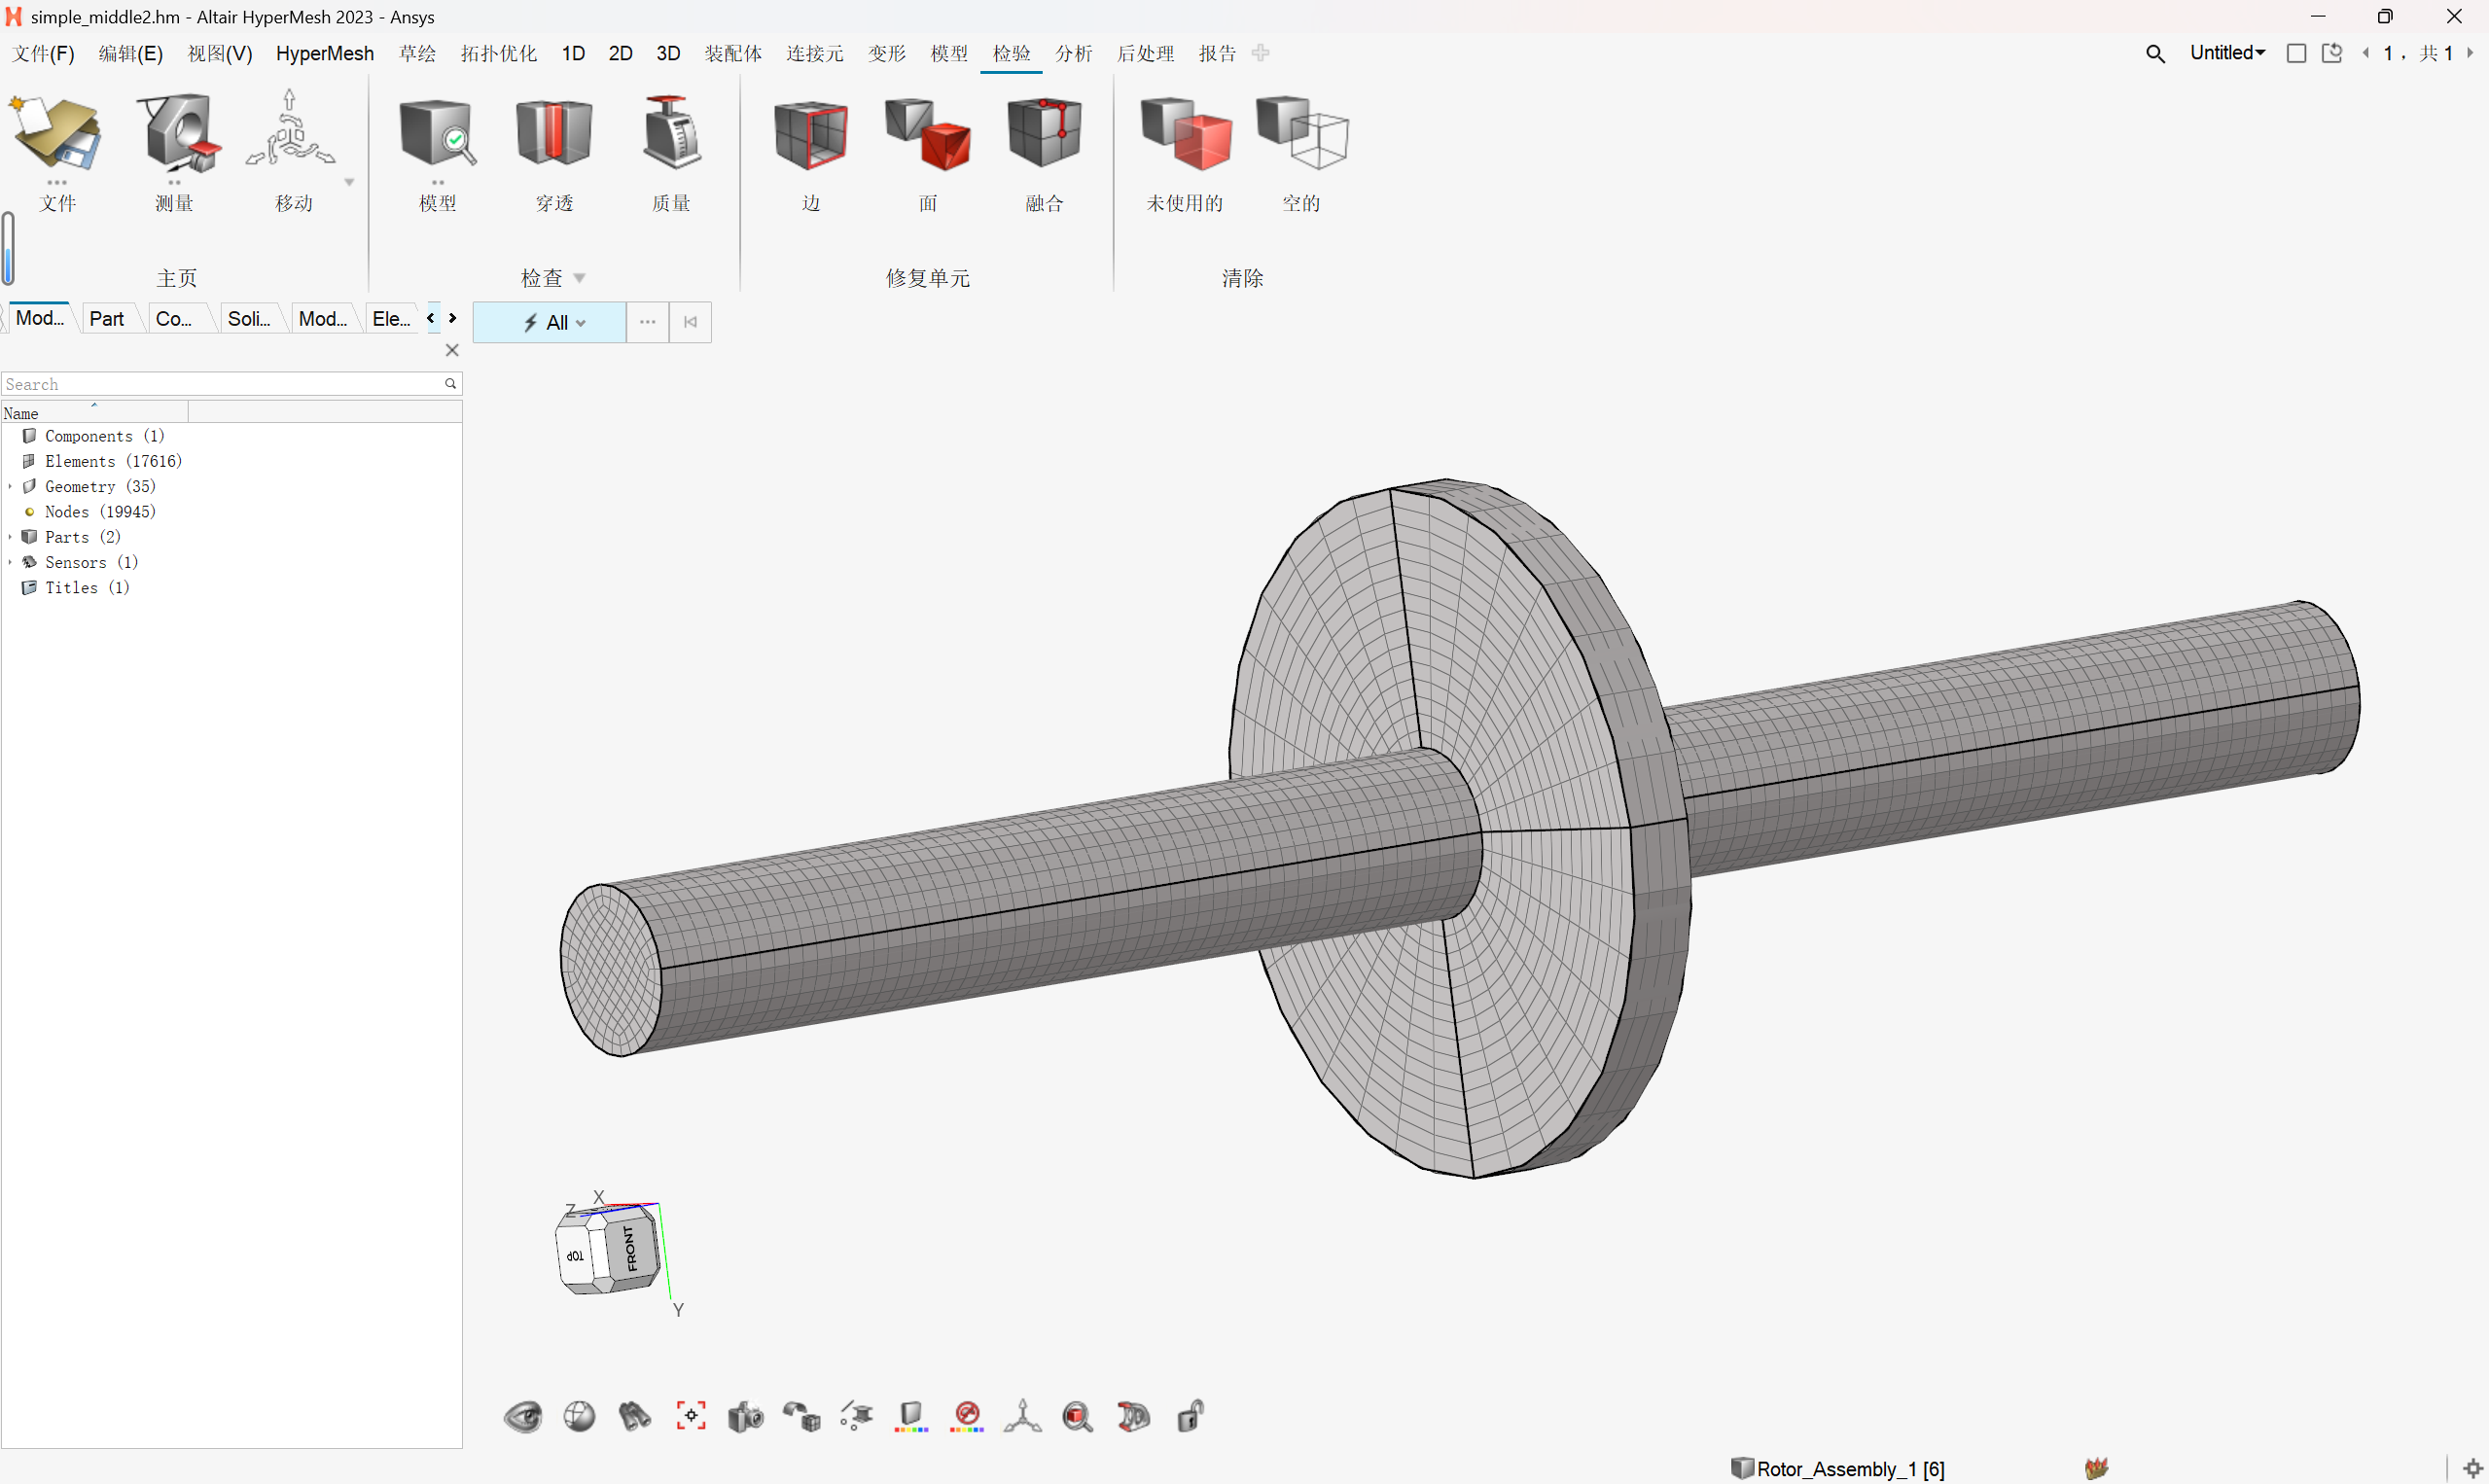Viewport: 2489px width, 1484px height.
Task: Open the 测量 measure tool
Action: (x=175, y=135)
